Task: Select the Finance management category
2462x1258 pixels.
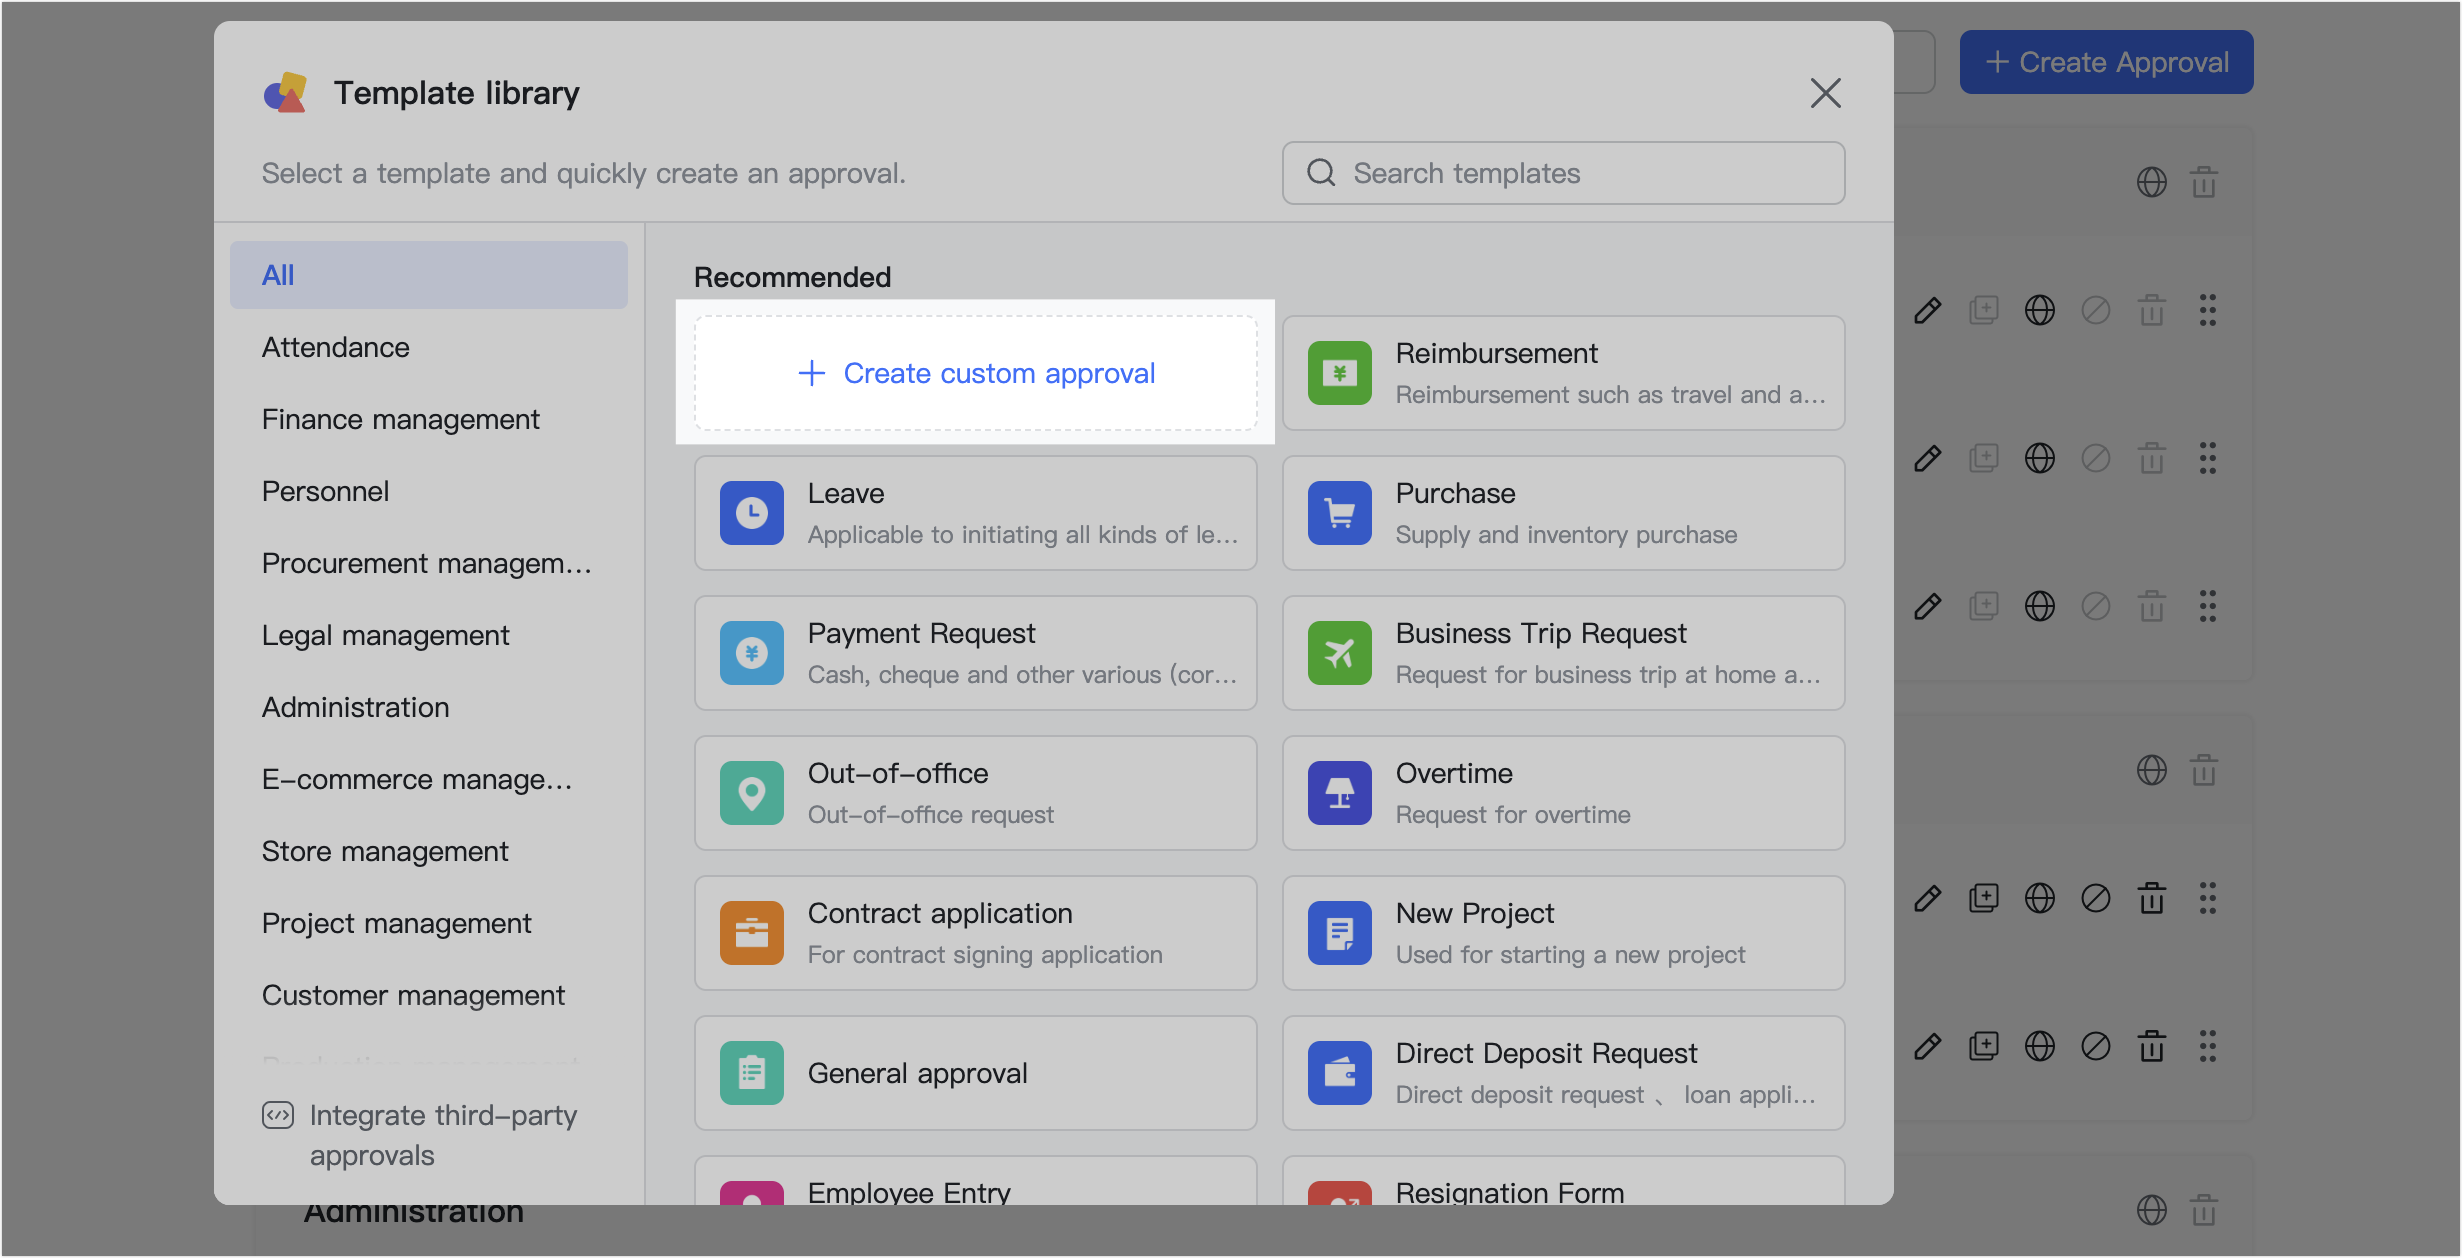Action: point(400,419)
